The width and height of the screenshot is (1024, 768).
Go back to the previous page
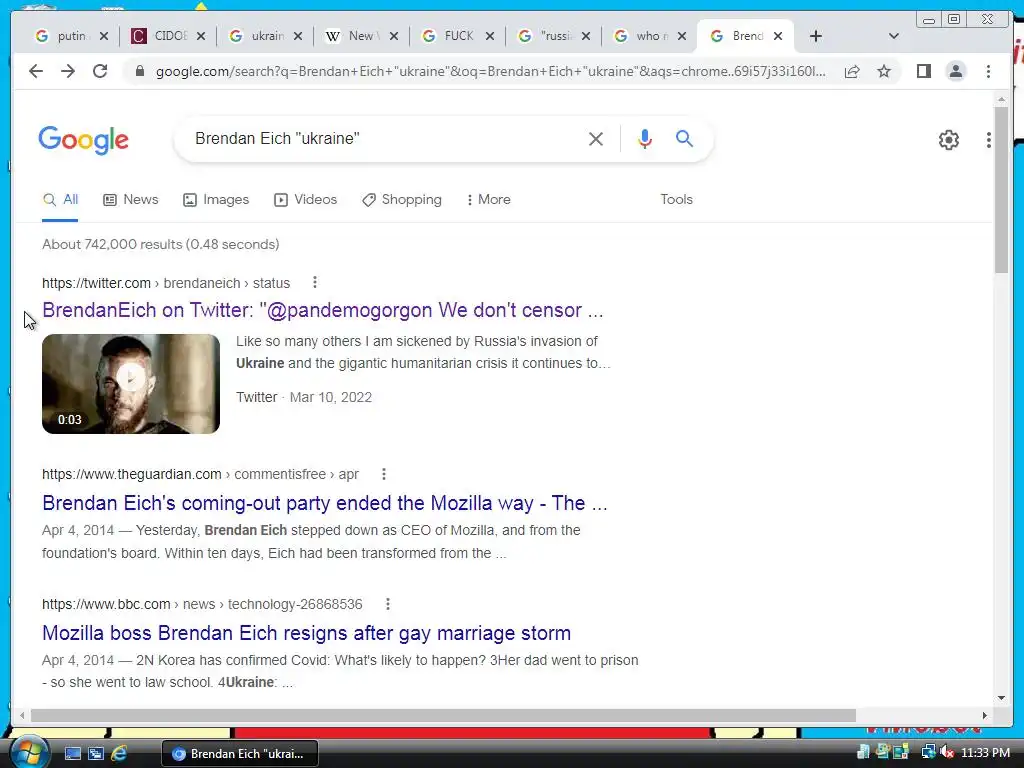click(x=36, y=71)
